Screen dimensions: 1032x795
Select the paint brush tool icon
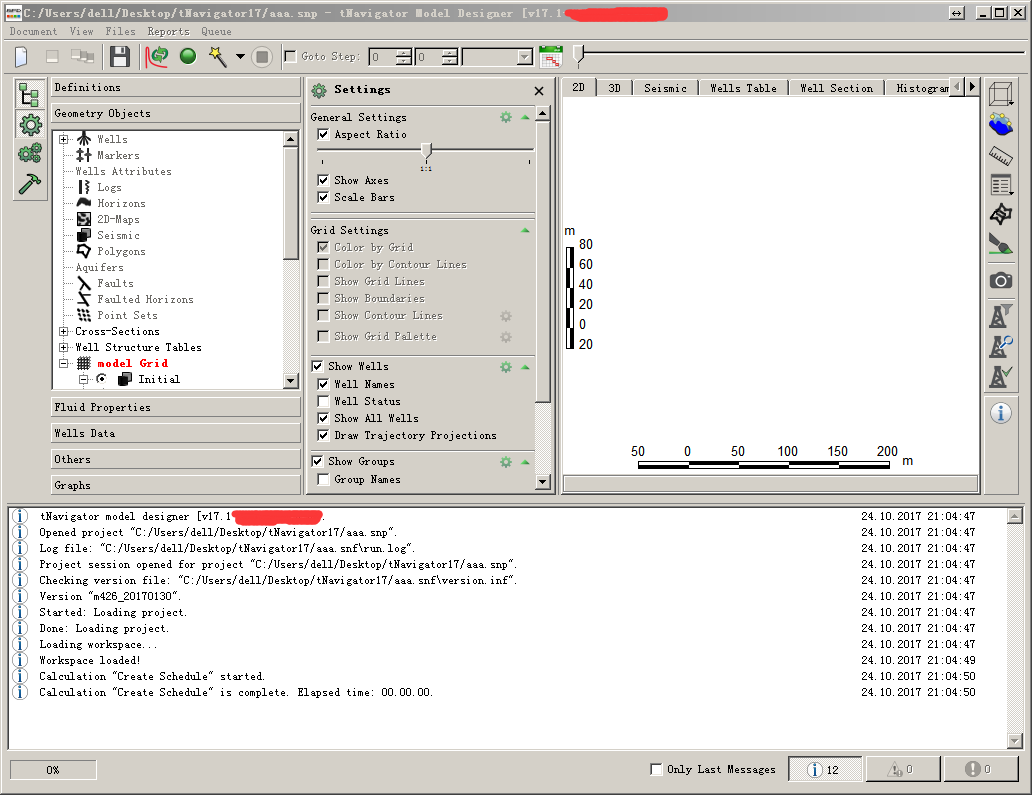(x=1000, y=244)
